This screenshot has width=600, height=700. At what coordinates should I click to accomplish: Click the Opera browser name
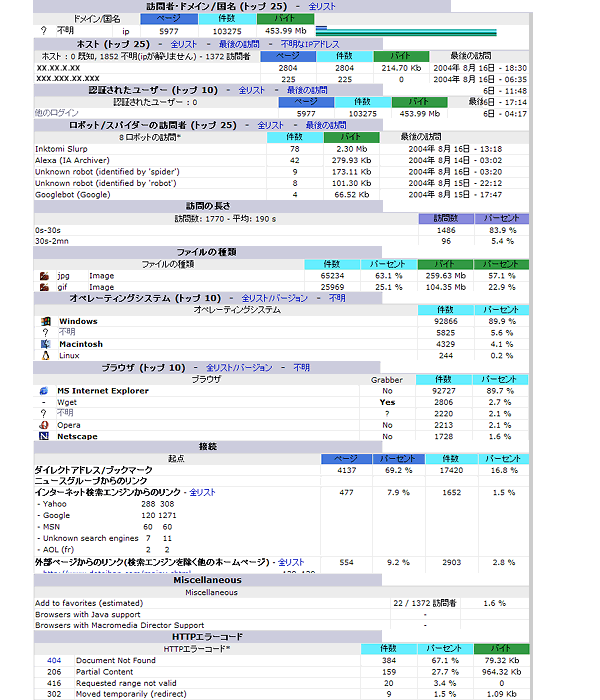click(x=69, y=425)
